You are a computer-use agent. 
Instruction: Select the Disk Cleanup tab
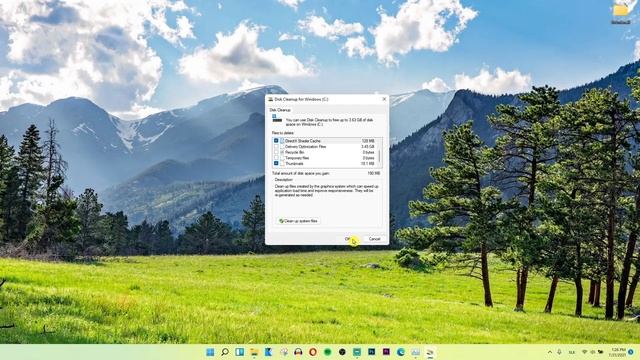click(280, 110)
